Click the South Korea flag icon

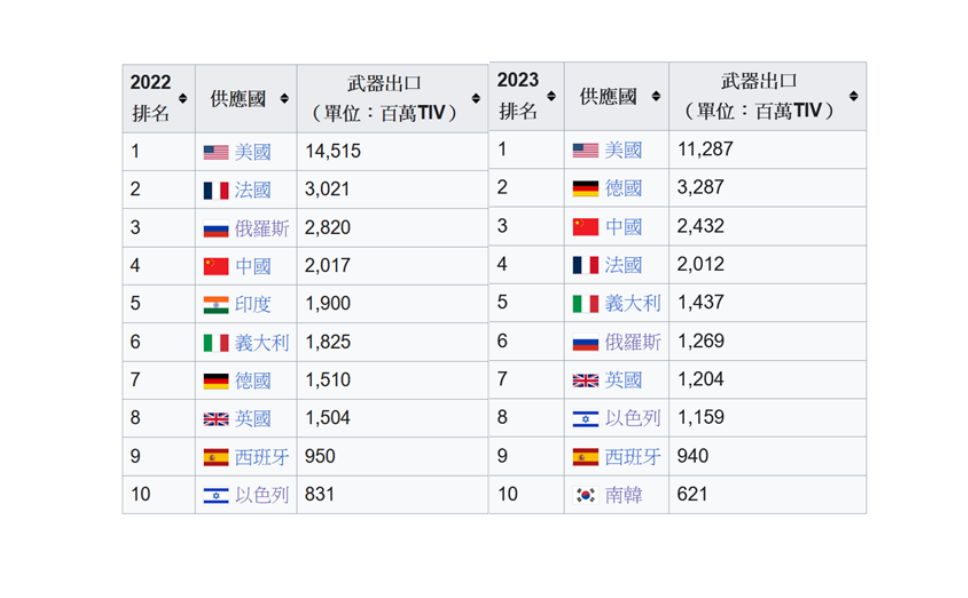(585, 495)
